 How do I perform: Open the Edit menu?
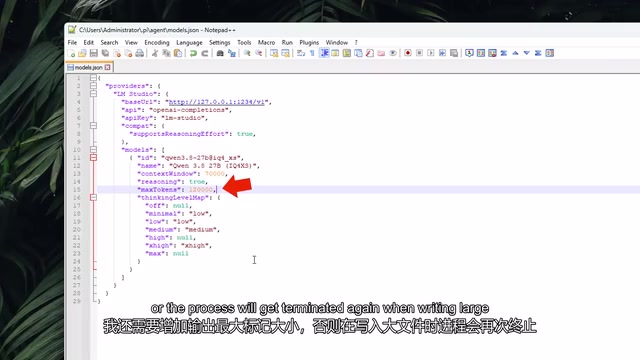tap(89, 42)
